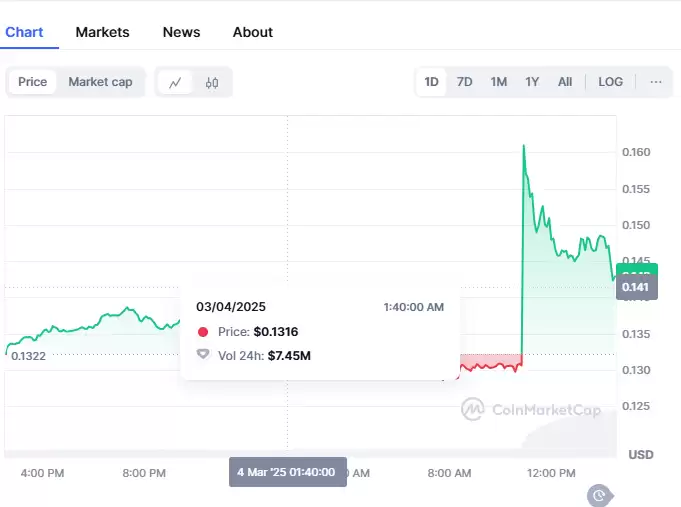Select the All time range

point(565,82)
